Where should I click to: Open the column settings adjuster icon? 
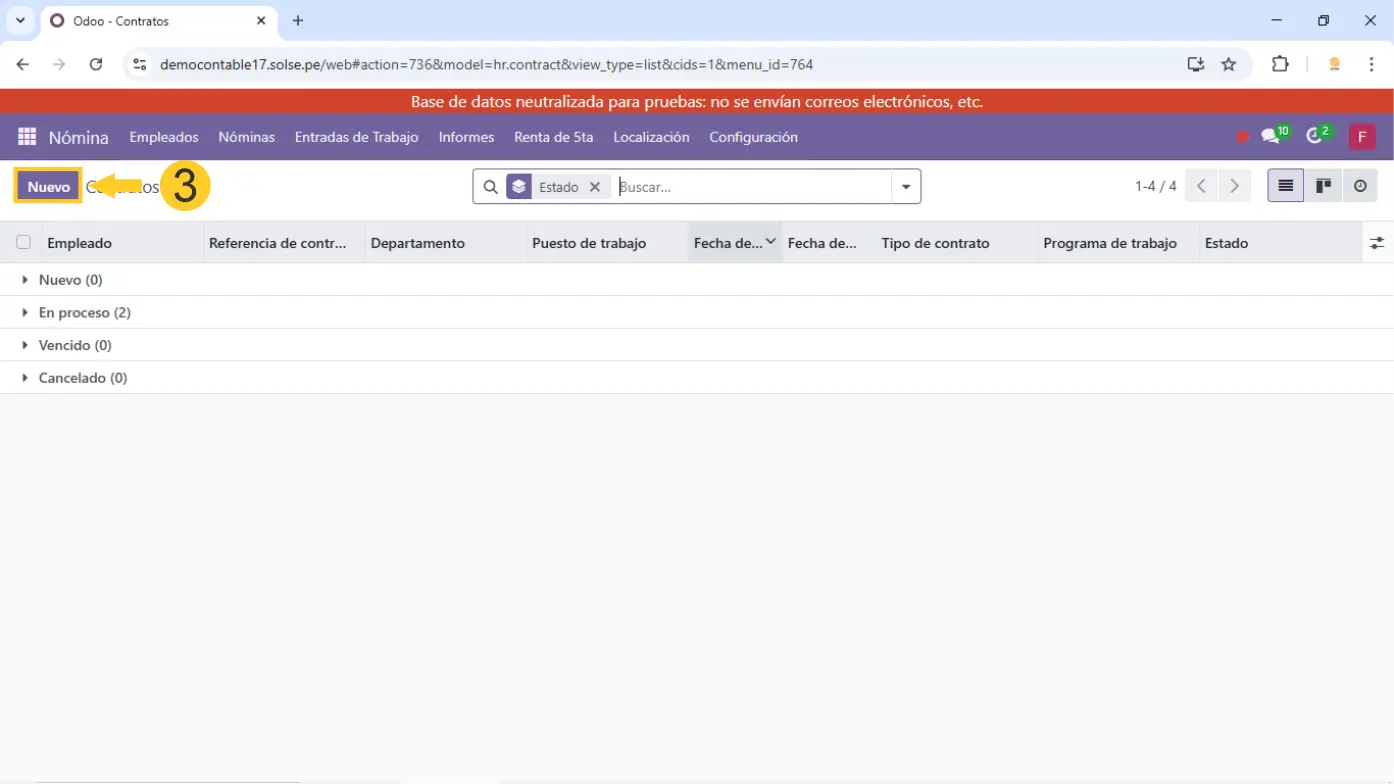click(x=1377, y=243)
